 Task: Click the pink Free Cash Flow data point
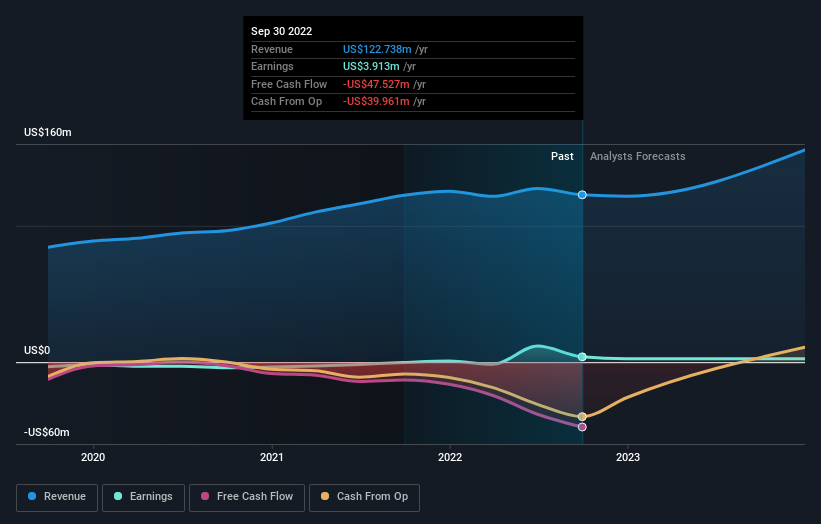click(x=582, y=427)
